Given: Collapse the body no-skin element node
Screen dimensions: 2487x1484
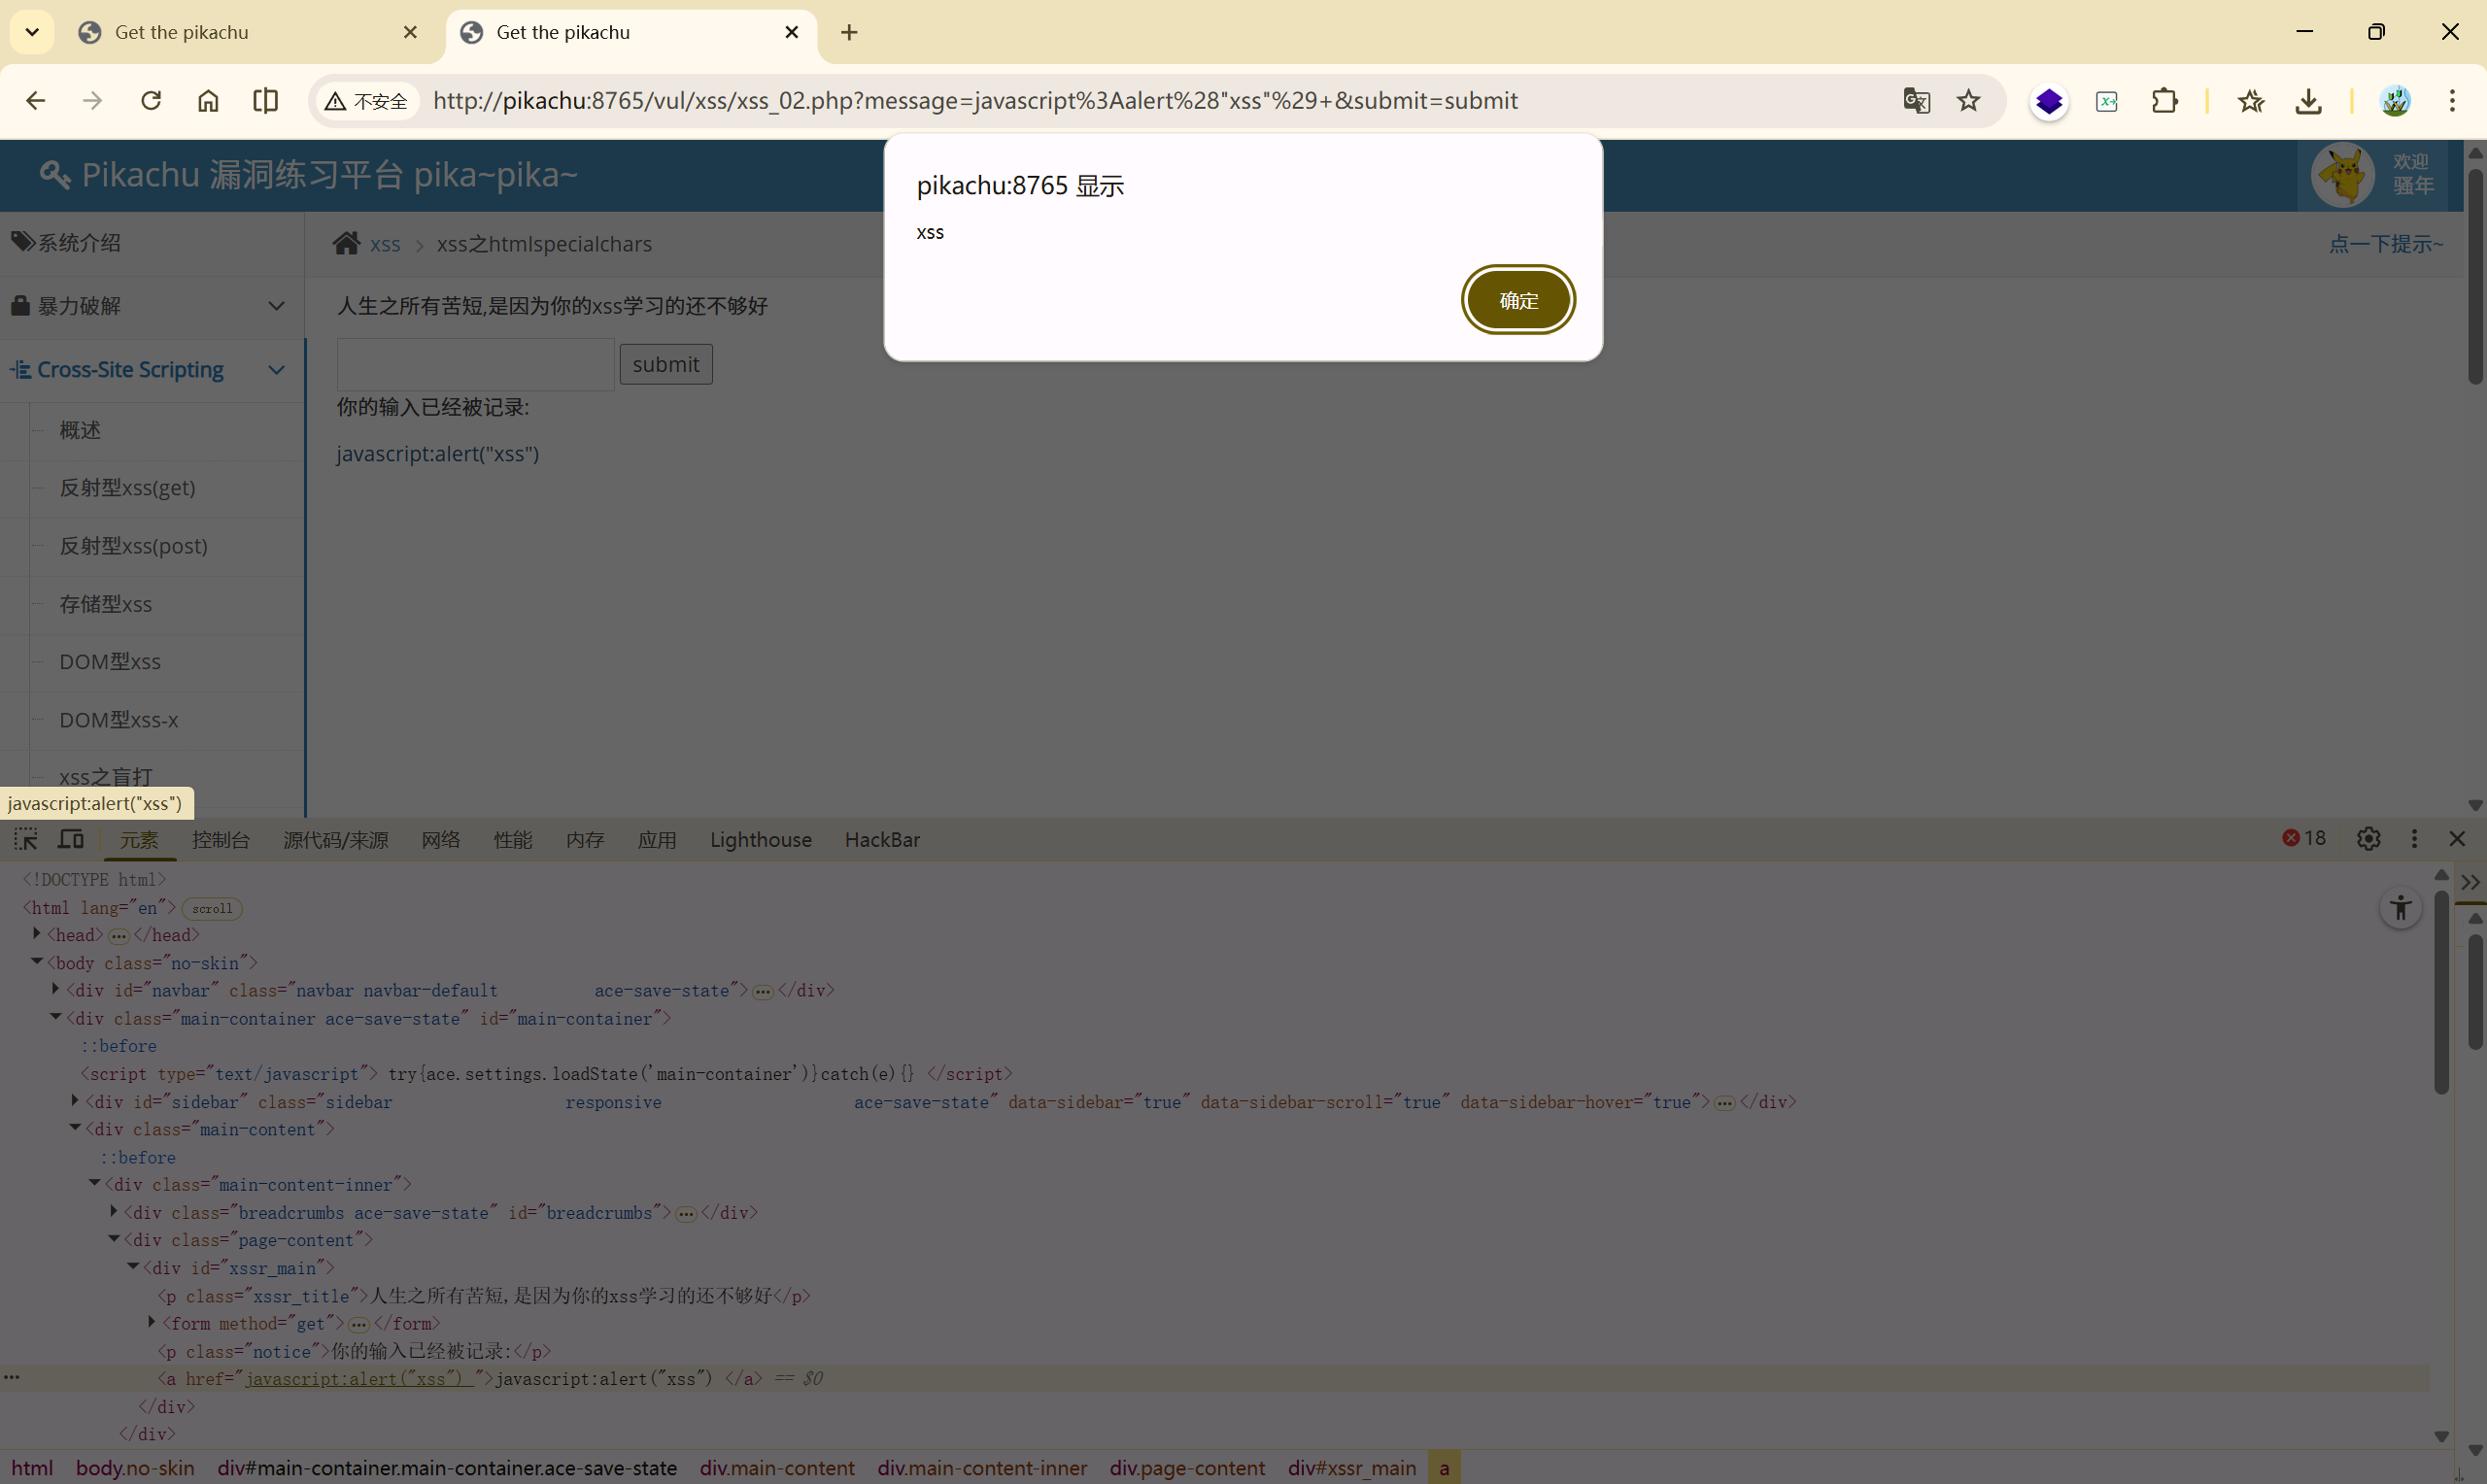Looking at the screenshot, I should click(37, 962).
